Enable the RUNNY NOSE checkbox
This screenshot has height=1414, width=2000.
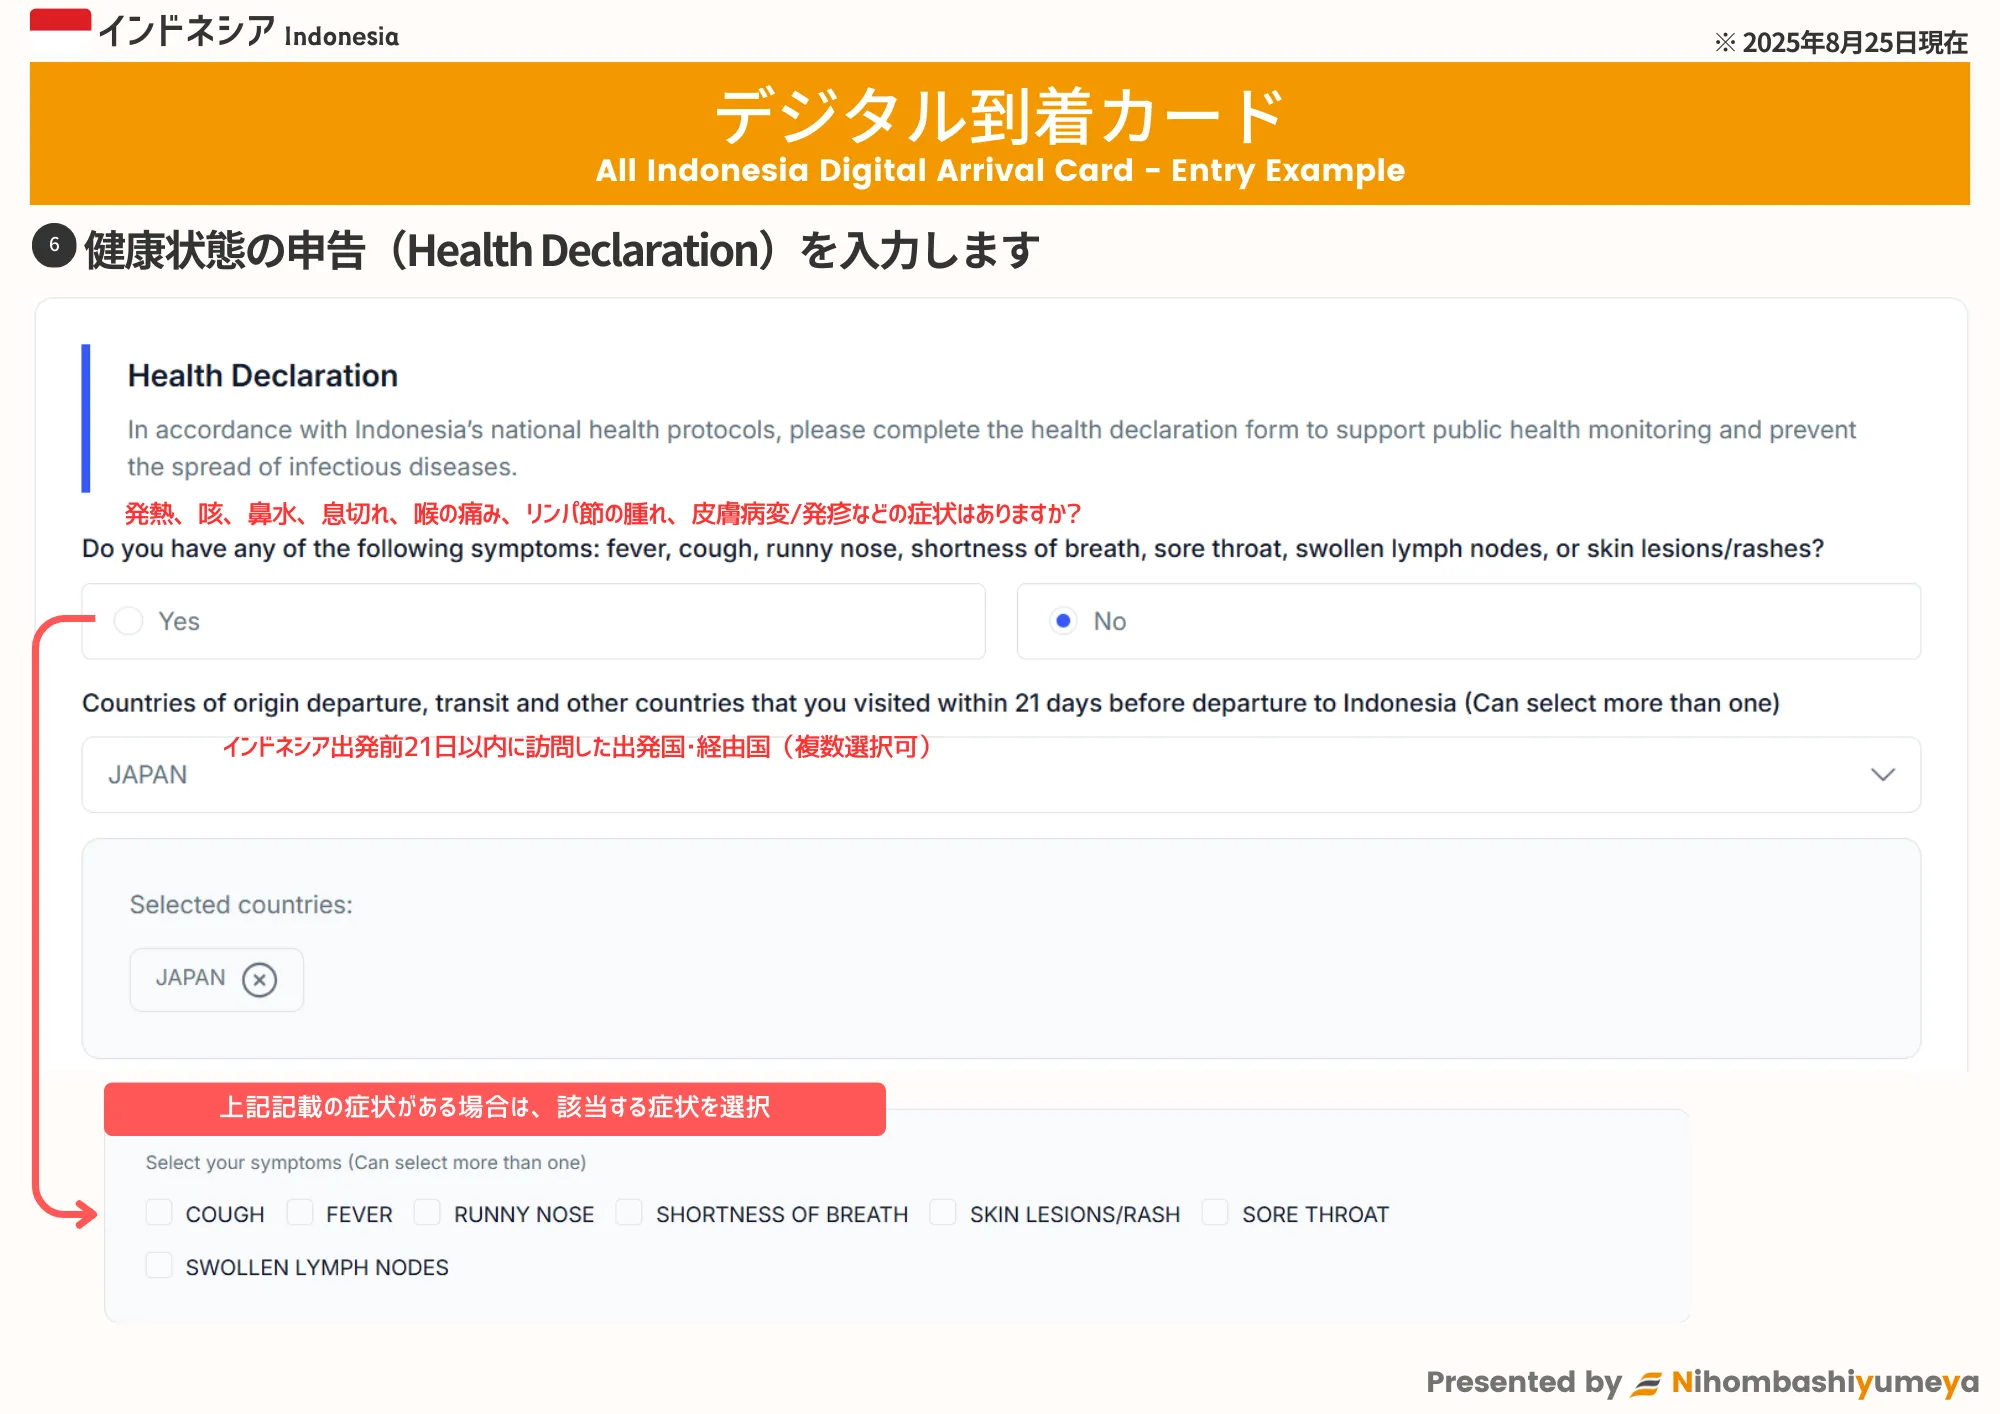[x=427, y=1213]
